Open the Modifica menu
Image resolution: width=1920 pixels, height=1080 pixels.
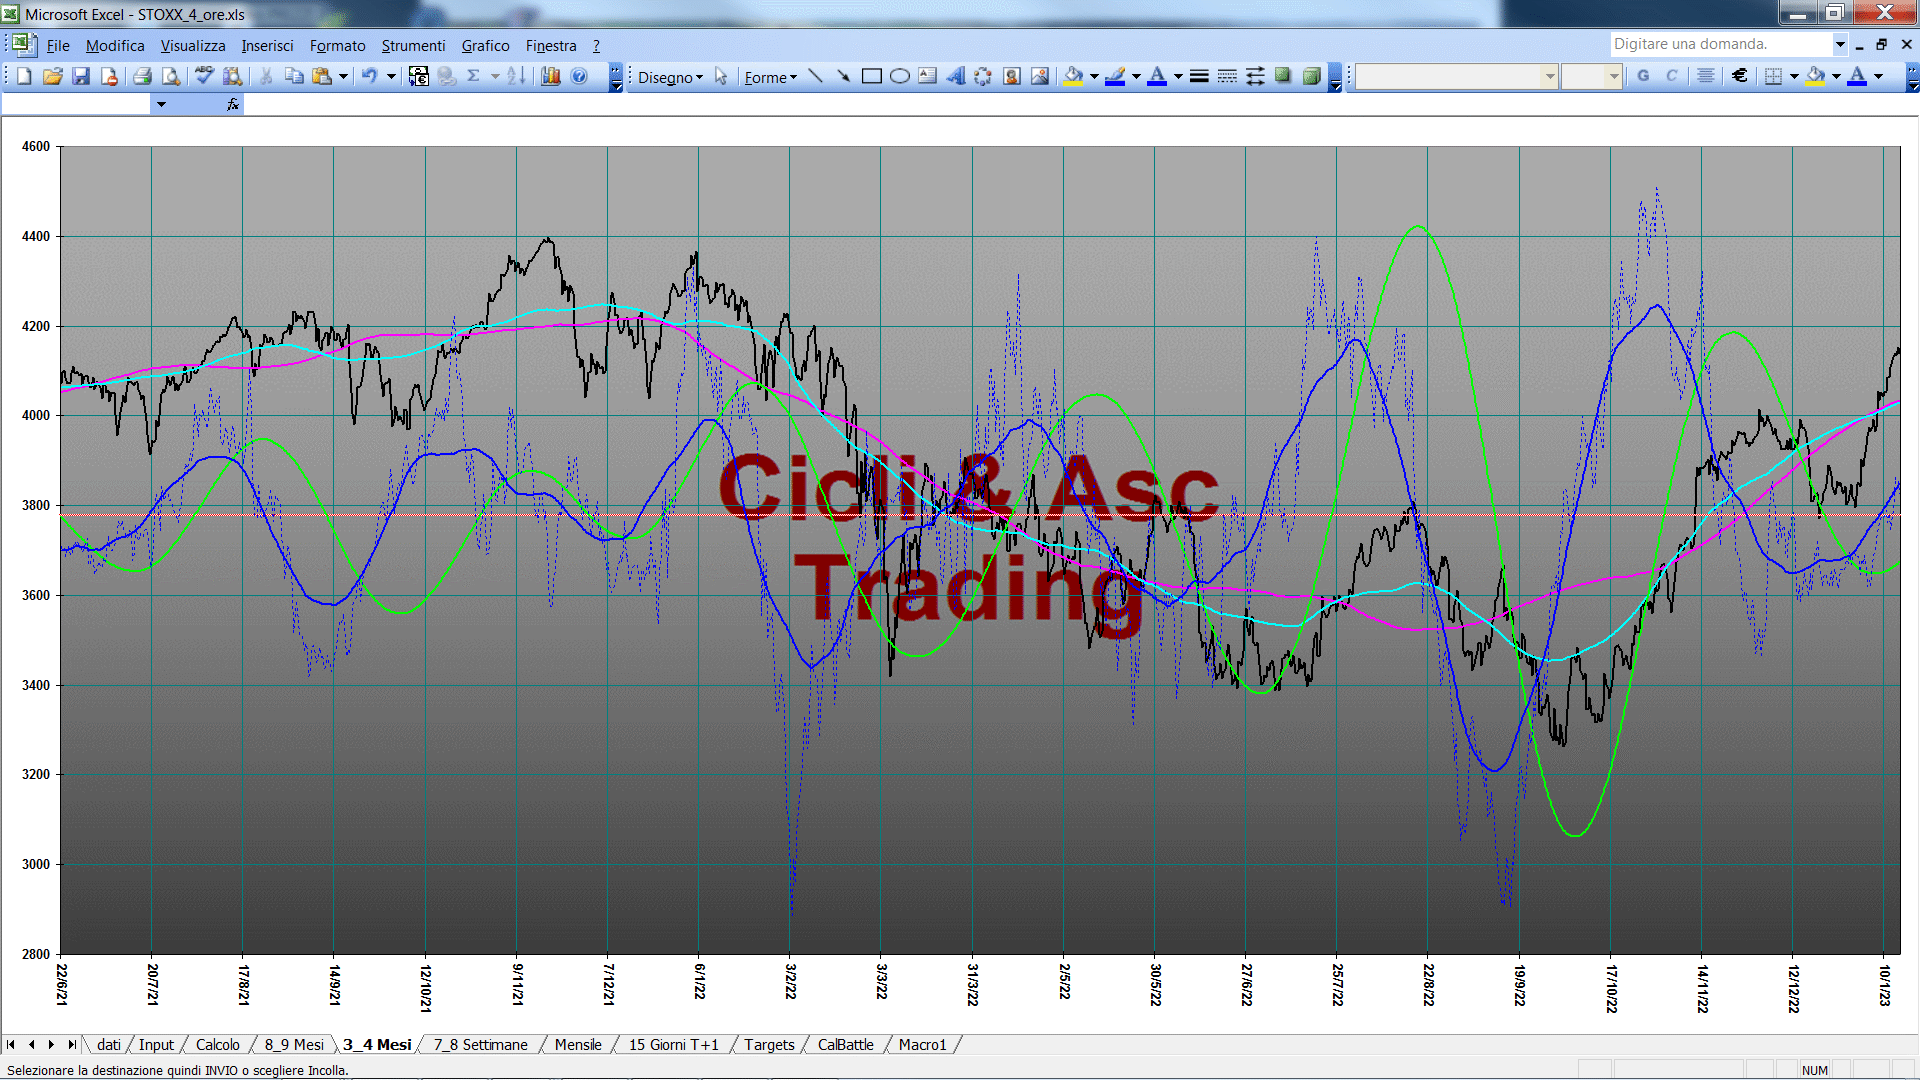click(x=115, y=45)
